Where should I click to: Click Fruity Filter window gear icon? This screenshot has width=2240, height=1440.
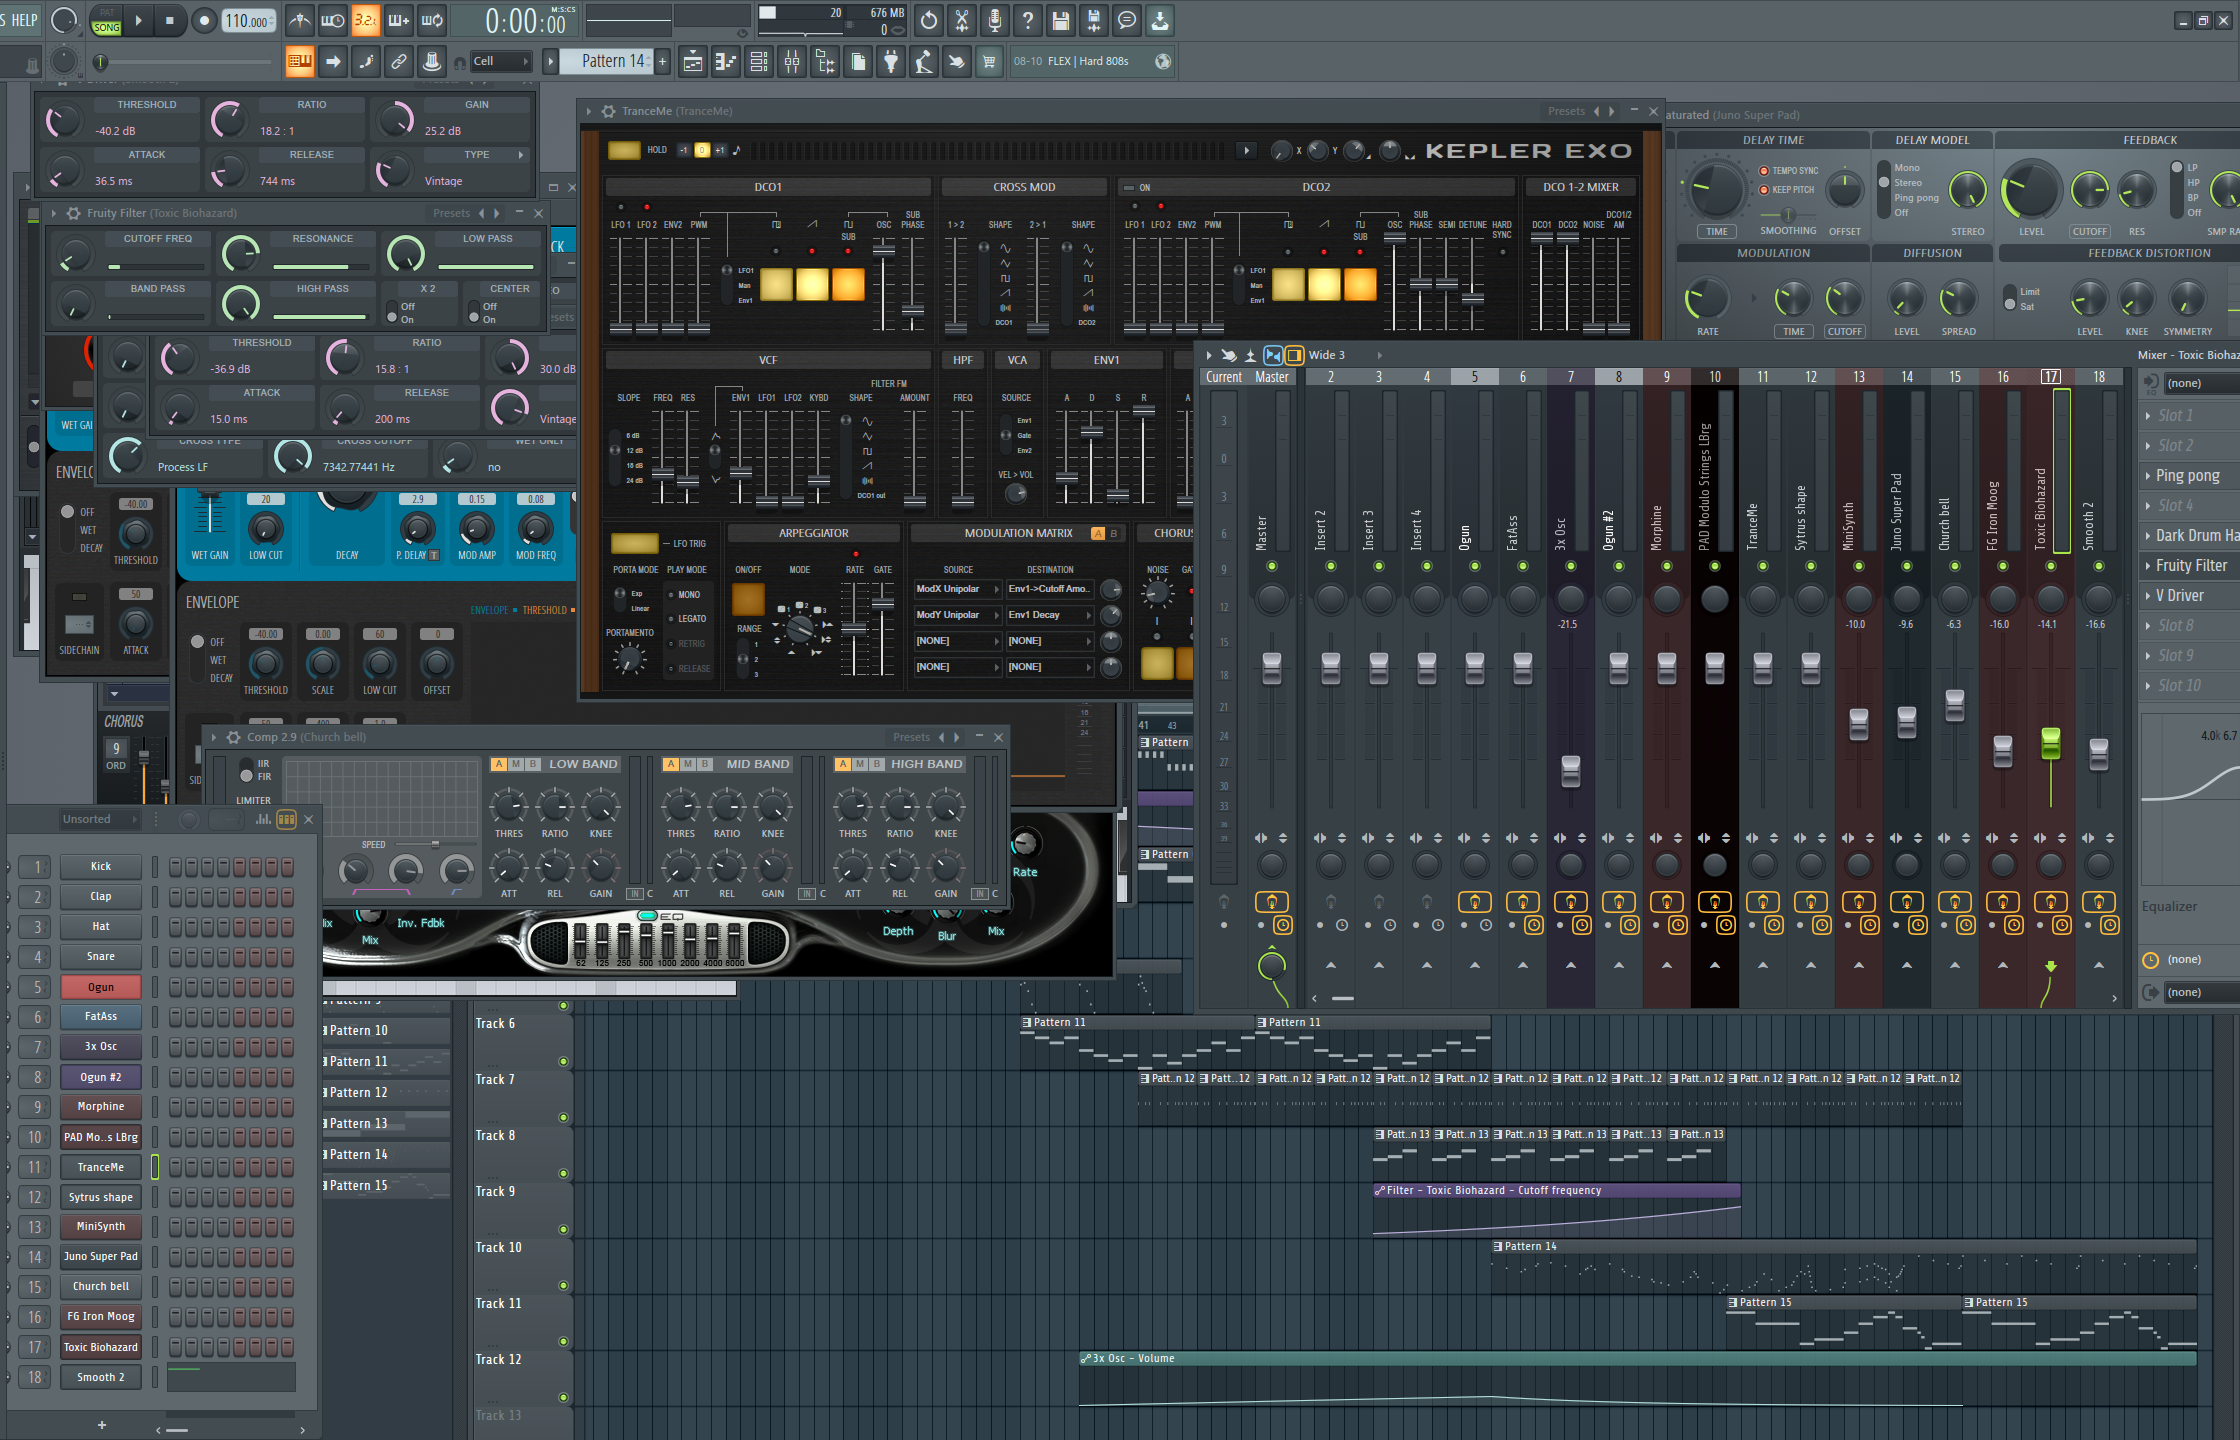[x=73, y=213]
